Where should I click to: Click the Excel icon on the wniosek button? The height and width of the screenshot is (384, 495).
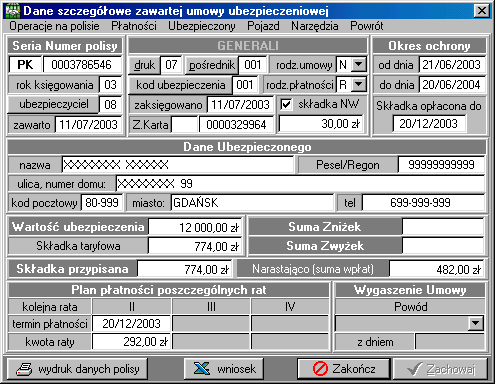tap(202, 369)
